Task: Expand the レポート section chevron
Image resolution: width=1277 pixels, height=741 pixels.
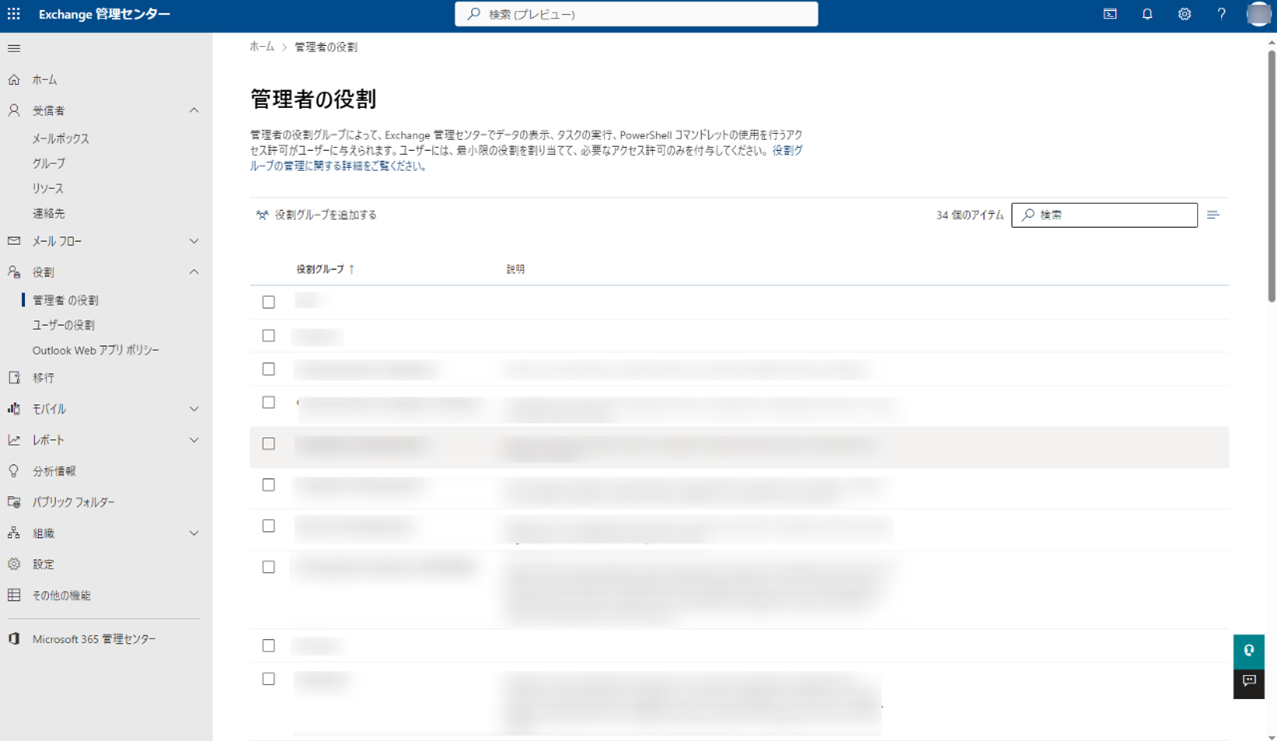Action: [x=194, y=440]
